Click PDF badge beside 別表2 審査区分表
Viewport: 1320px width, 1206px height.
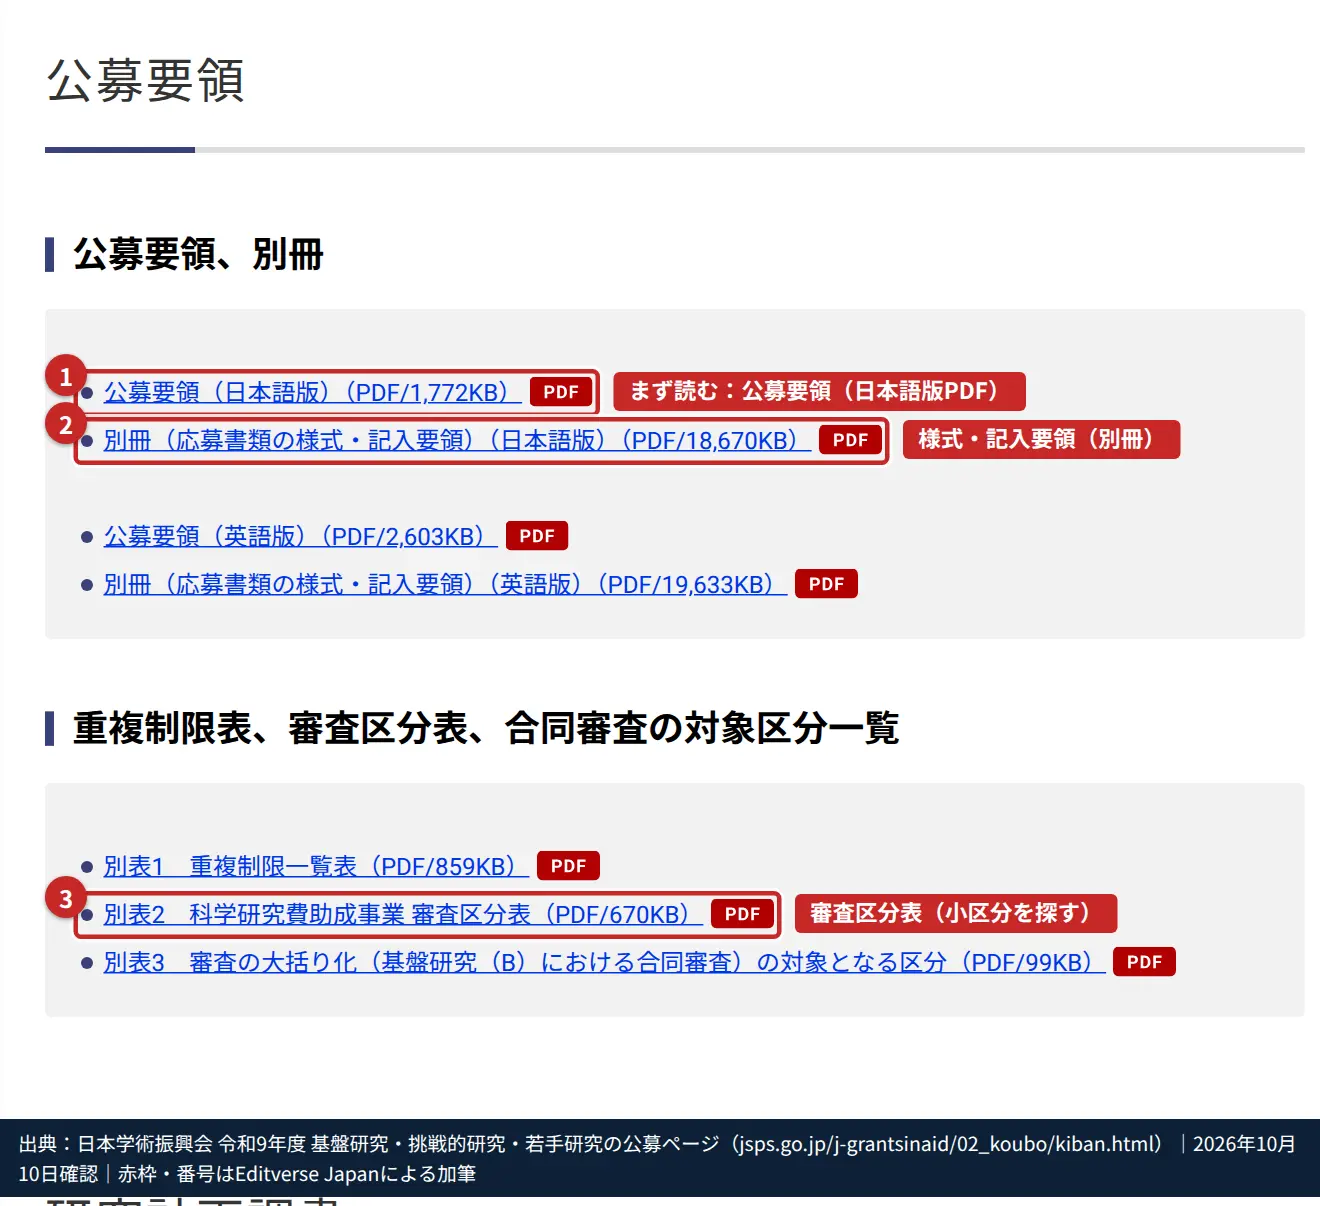pyautogui.click(x=742, y=914)
